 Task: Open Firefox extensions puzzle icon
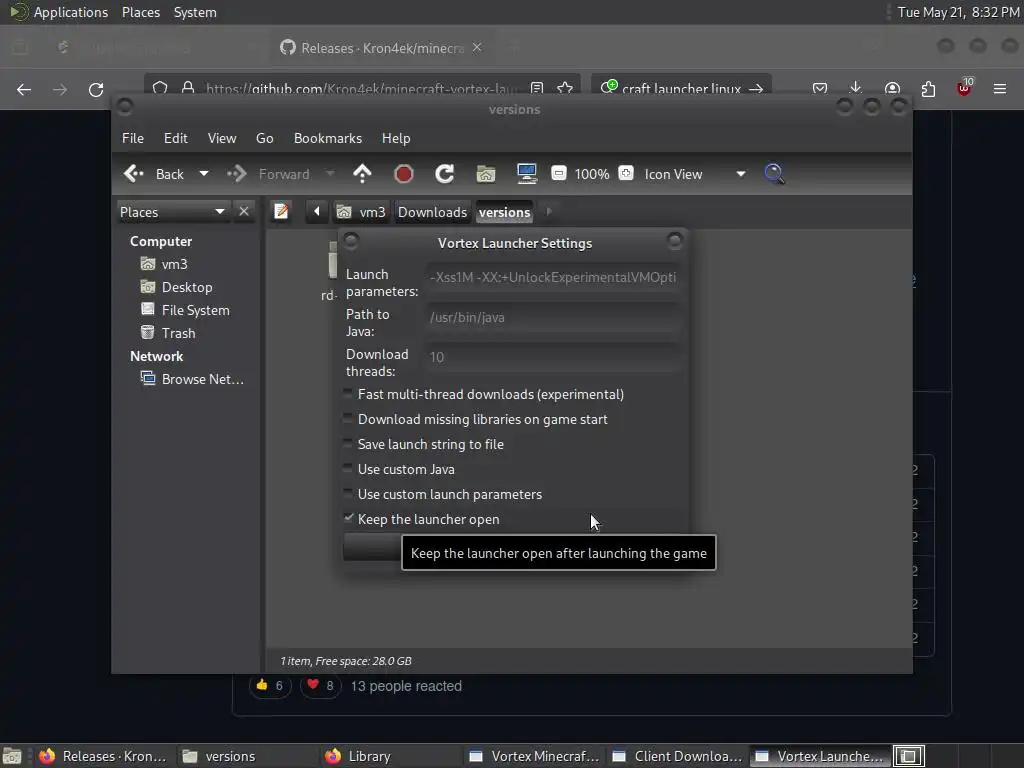(928, 88)
